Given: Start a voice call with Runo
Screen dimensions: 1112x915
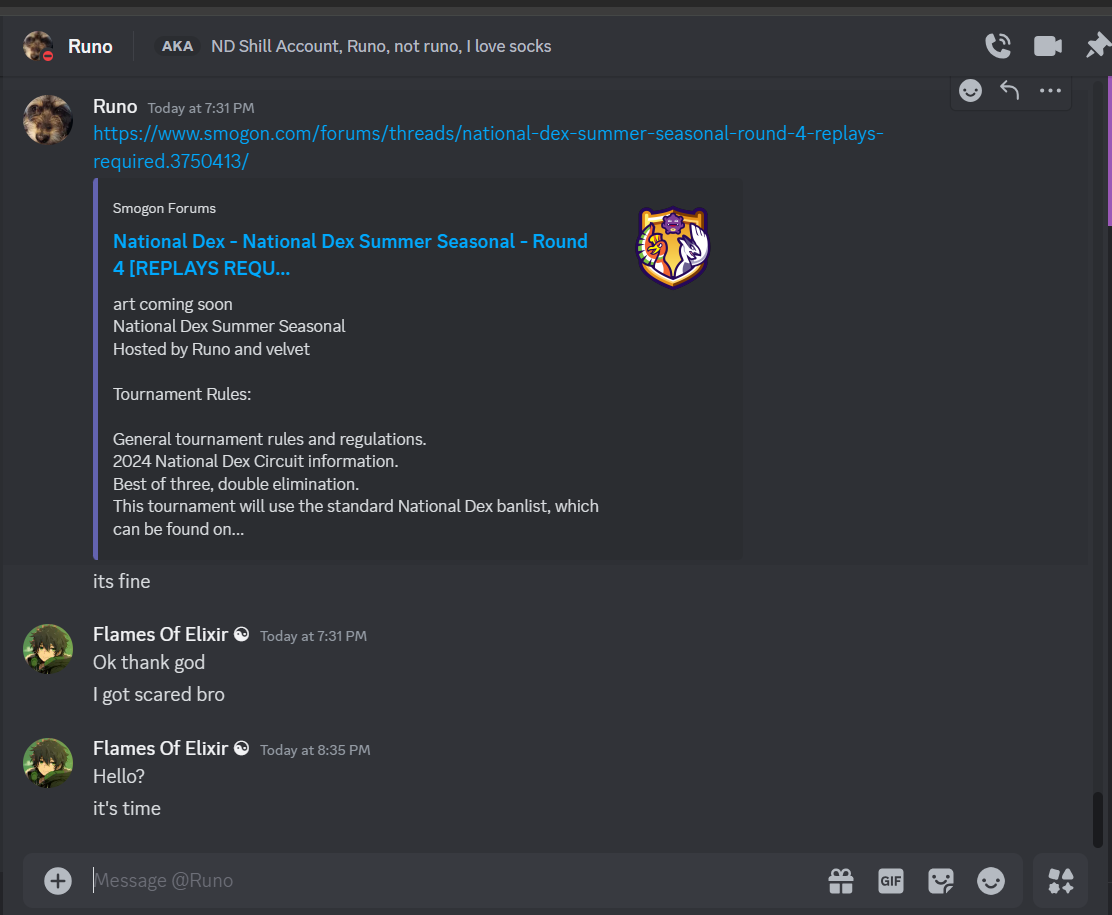Looking at the screenshot, I should click(x=997, y=46).
